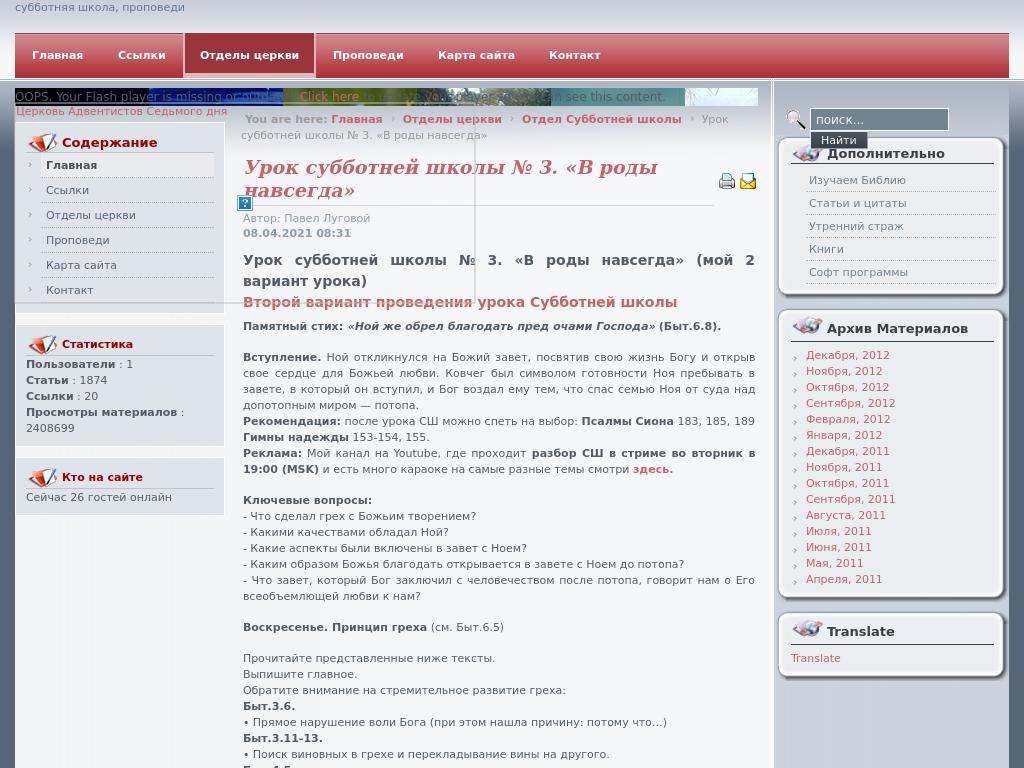
Task: Click the print article icon
Action: tap(727, 181)
